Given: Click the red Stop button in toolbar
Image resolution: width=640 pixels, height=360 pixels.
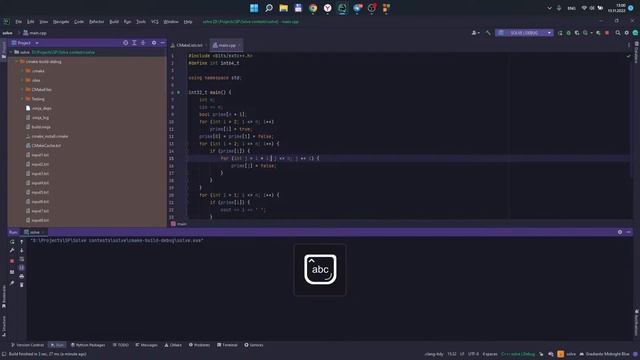Looking at the screenshot, I should coord(607,33).
